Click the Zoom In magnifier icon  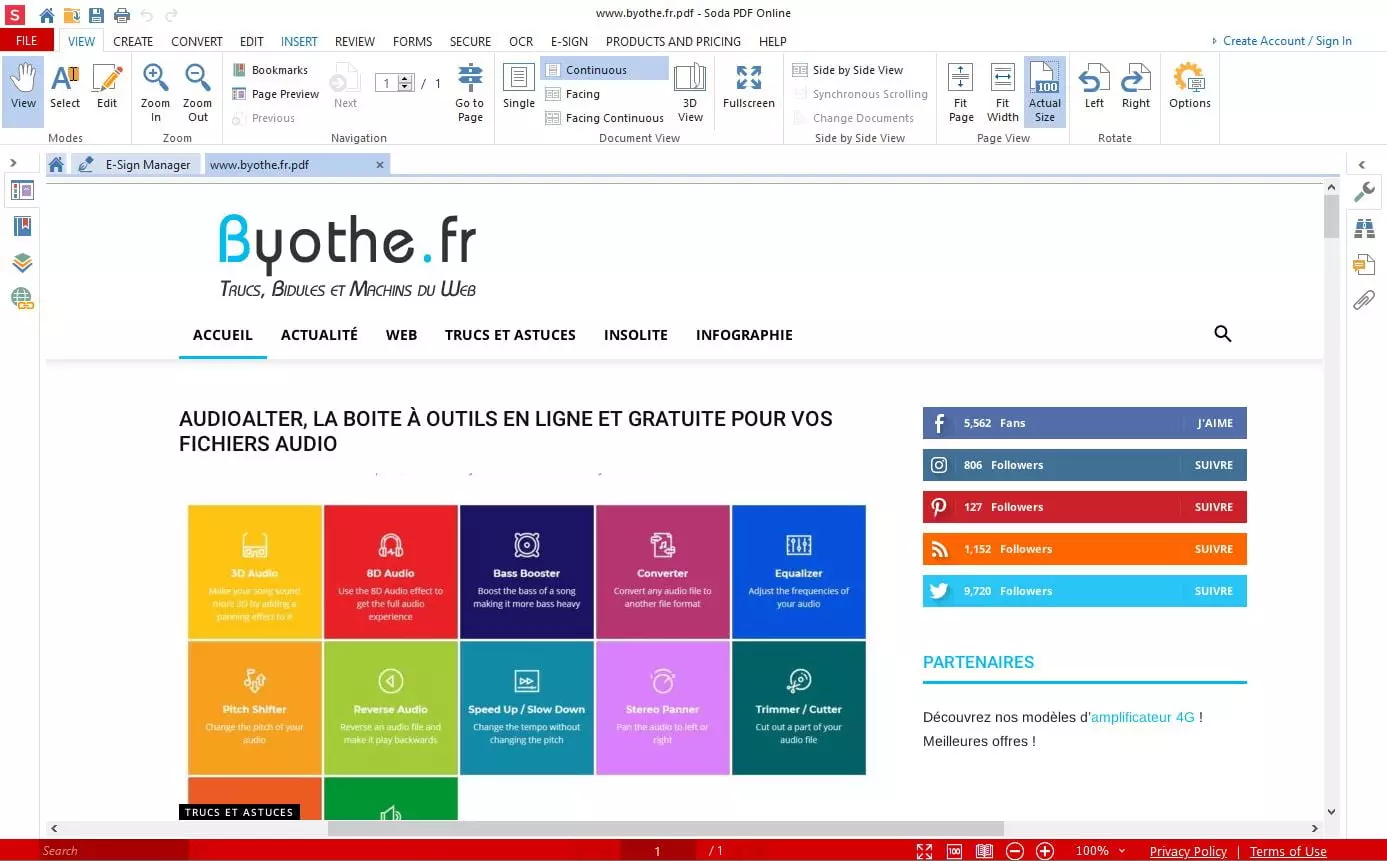tap(155, 80)
